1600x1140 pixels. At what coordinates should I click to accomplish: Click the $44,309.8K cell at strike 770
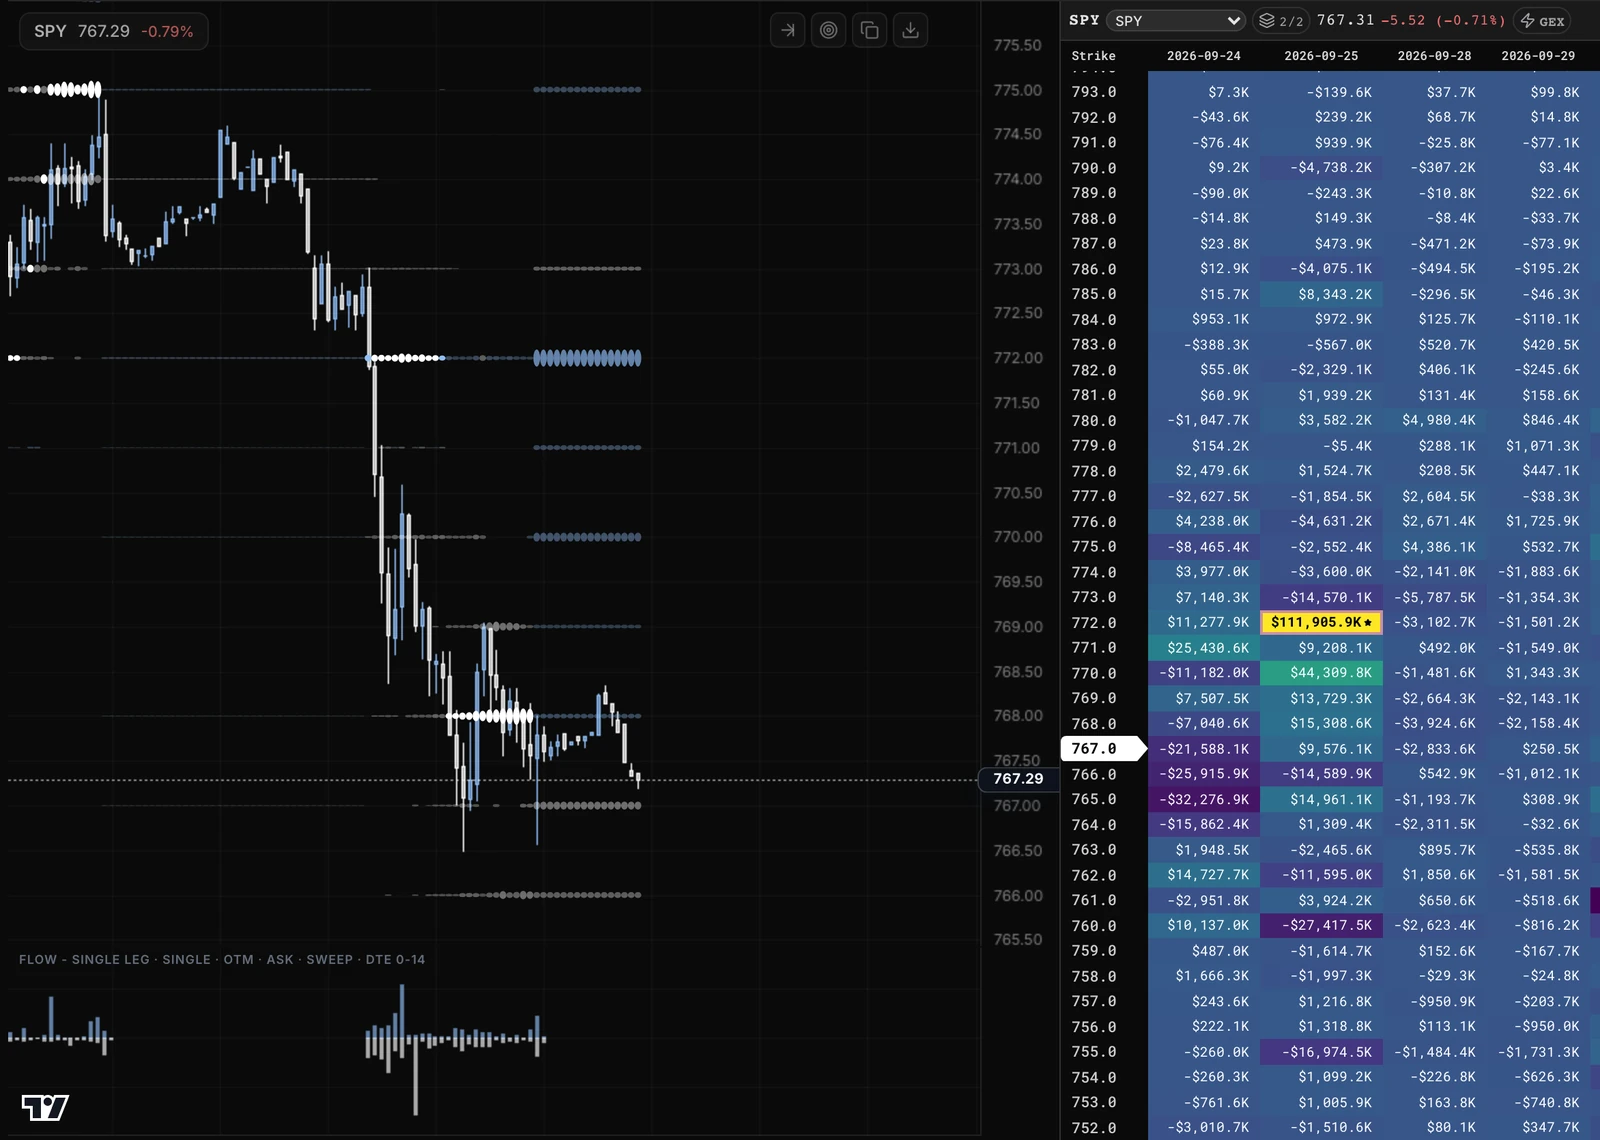click(x=1321, y=673)
